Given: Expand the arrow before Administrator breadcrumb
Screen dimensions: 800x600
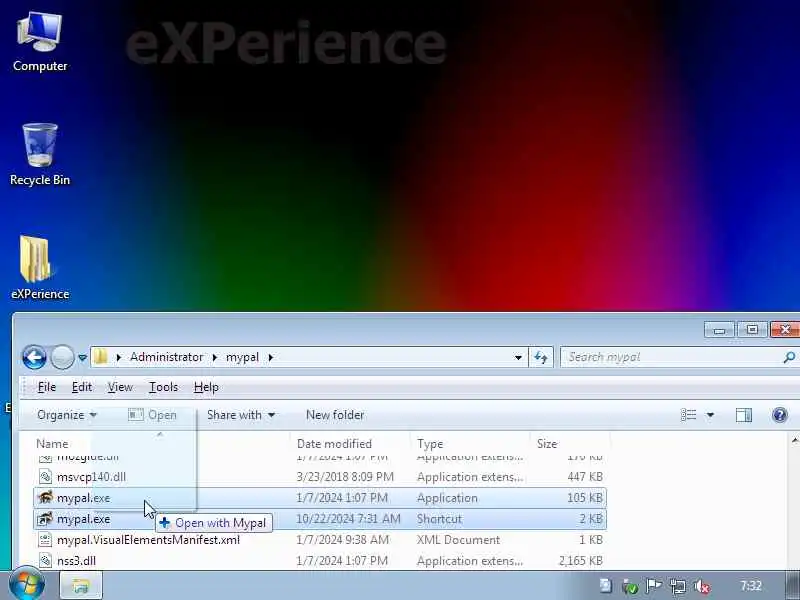Looking at the screenshot, I should pyautogui.click(x=118, y=357).
